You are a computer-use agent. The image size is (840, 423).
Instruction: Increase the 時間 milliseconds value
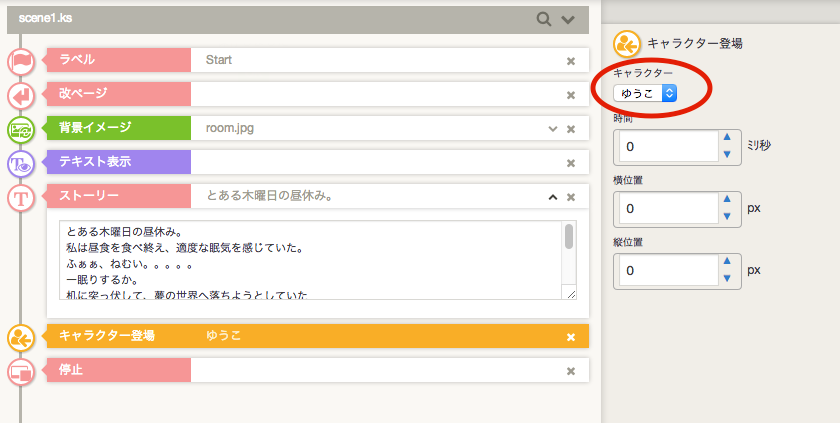tap(727, 139)
